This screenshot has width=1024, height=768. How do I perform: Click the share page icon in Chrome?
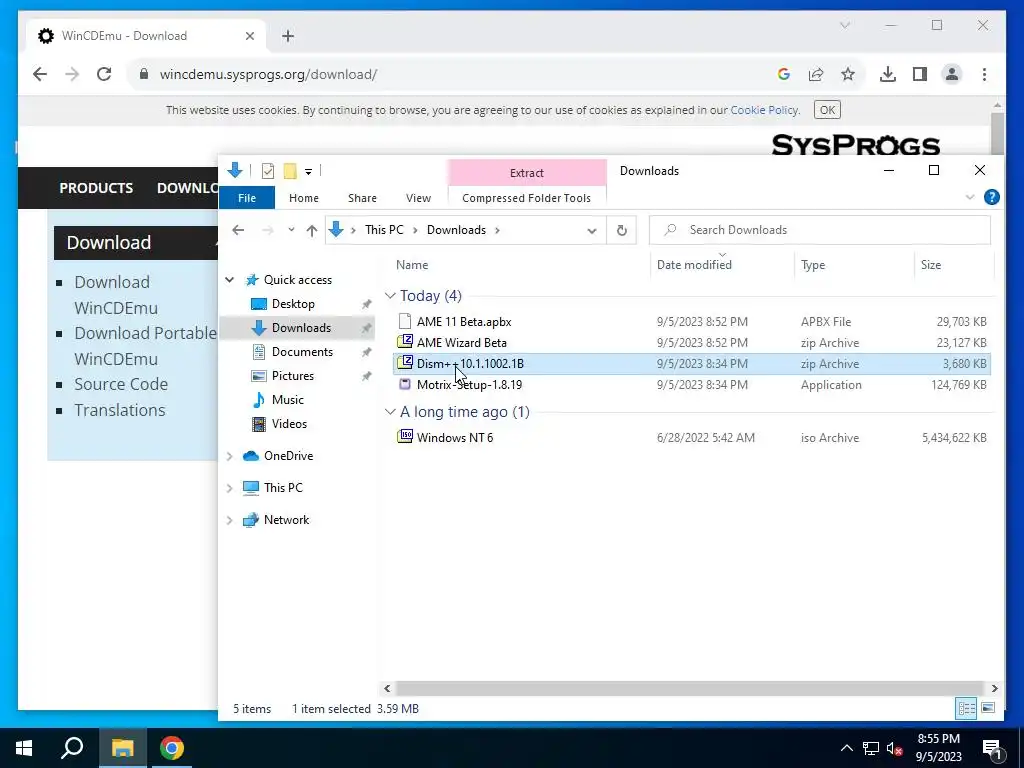click(x=816, y=74)
